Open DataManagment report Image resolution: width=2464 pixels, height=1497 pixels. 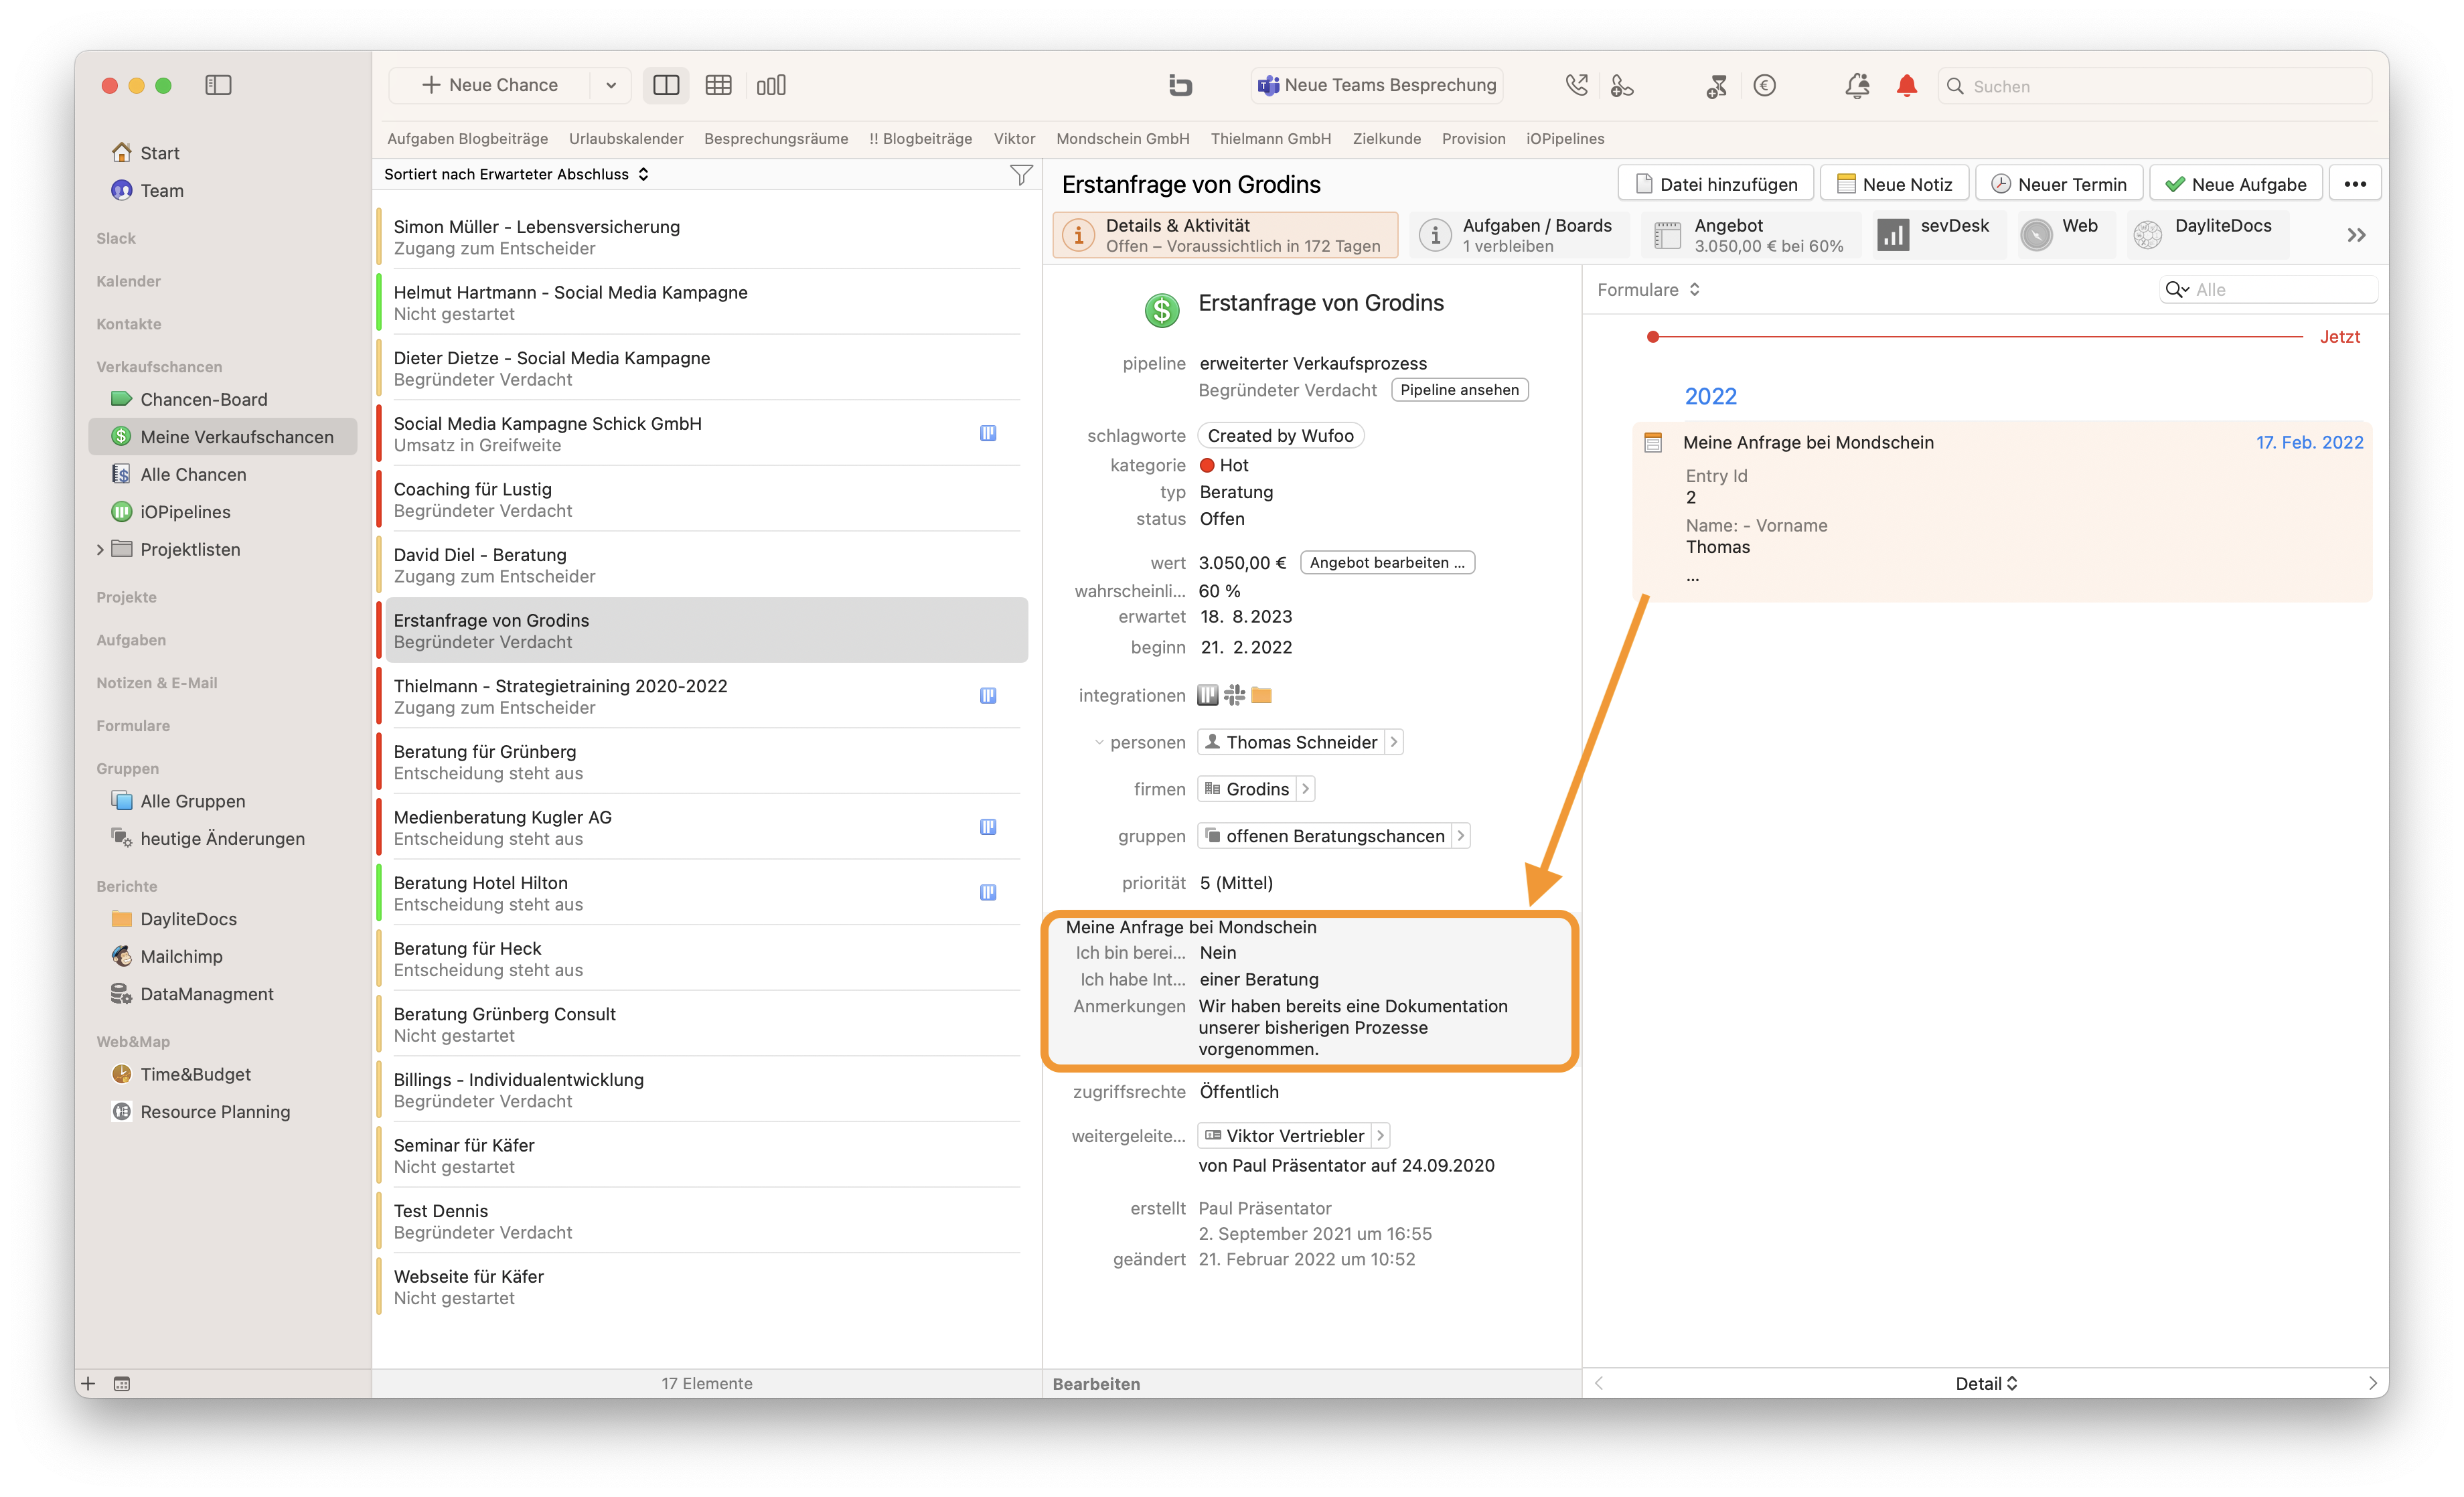(x=206, y=993)
